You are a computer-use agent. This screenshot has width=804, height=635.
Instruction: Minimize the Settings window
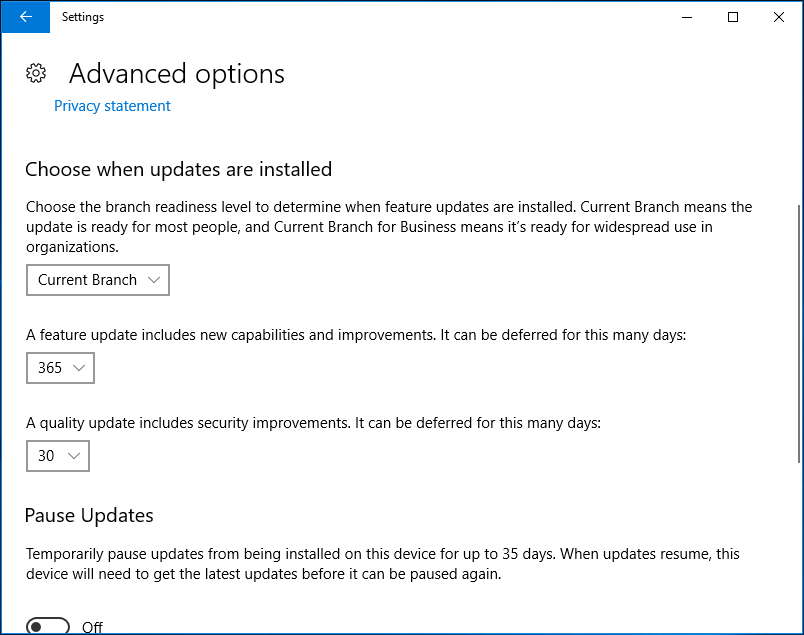687,17
